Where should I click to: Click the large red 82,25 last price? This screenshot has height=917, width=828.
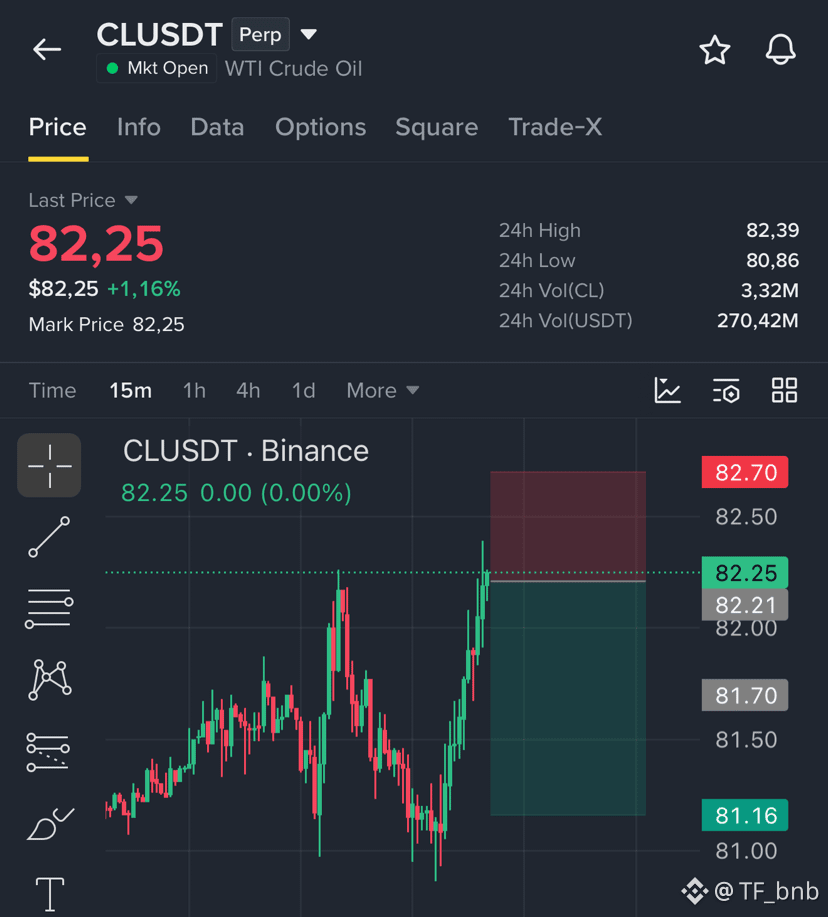coord(96,244)
